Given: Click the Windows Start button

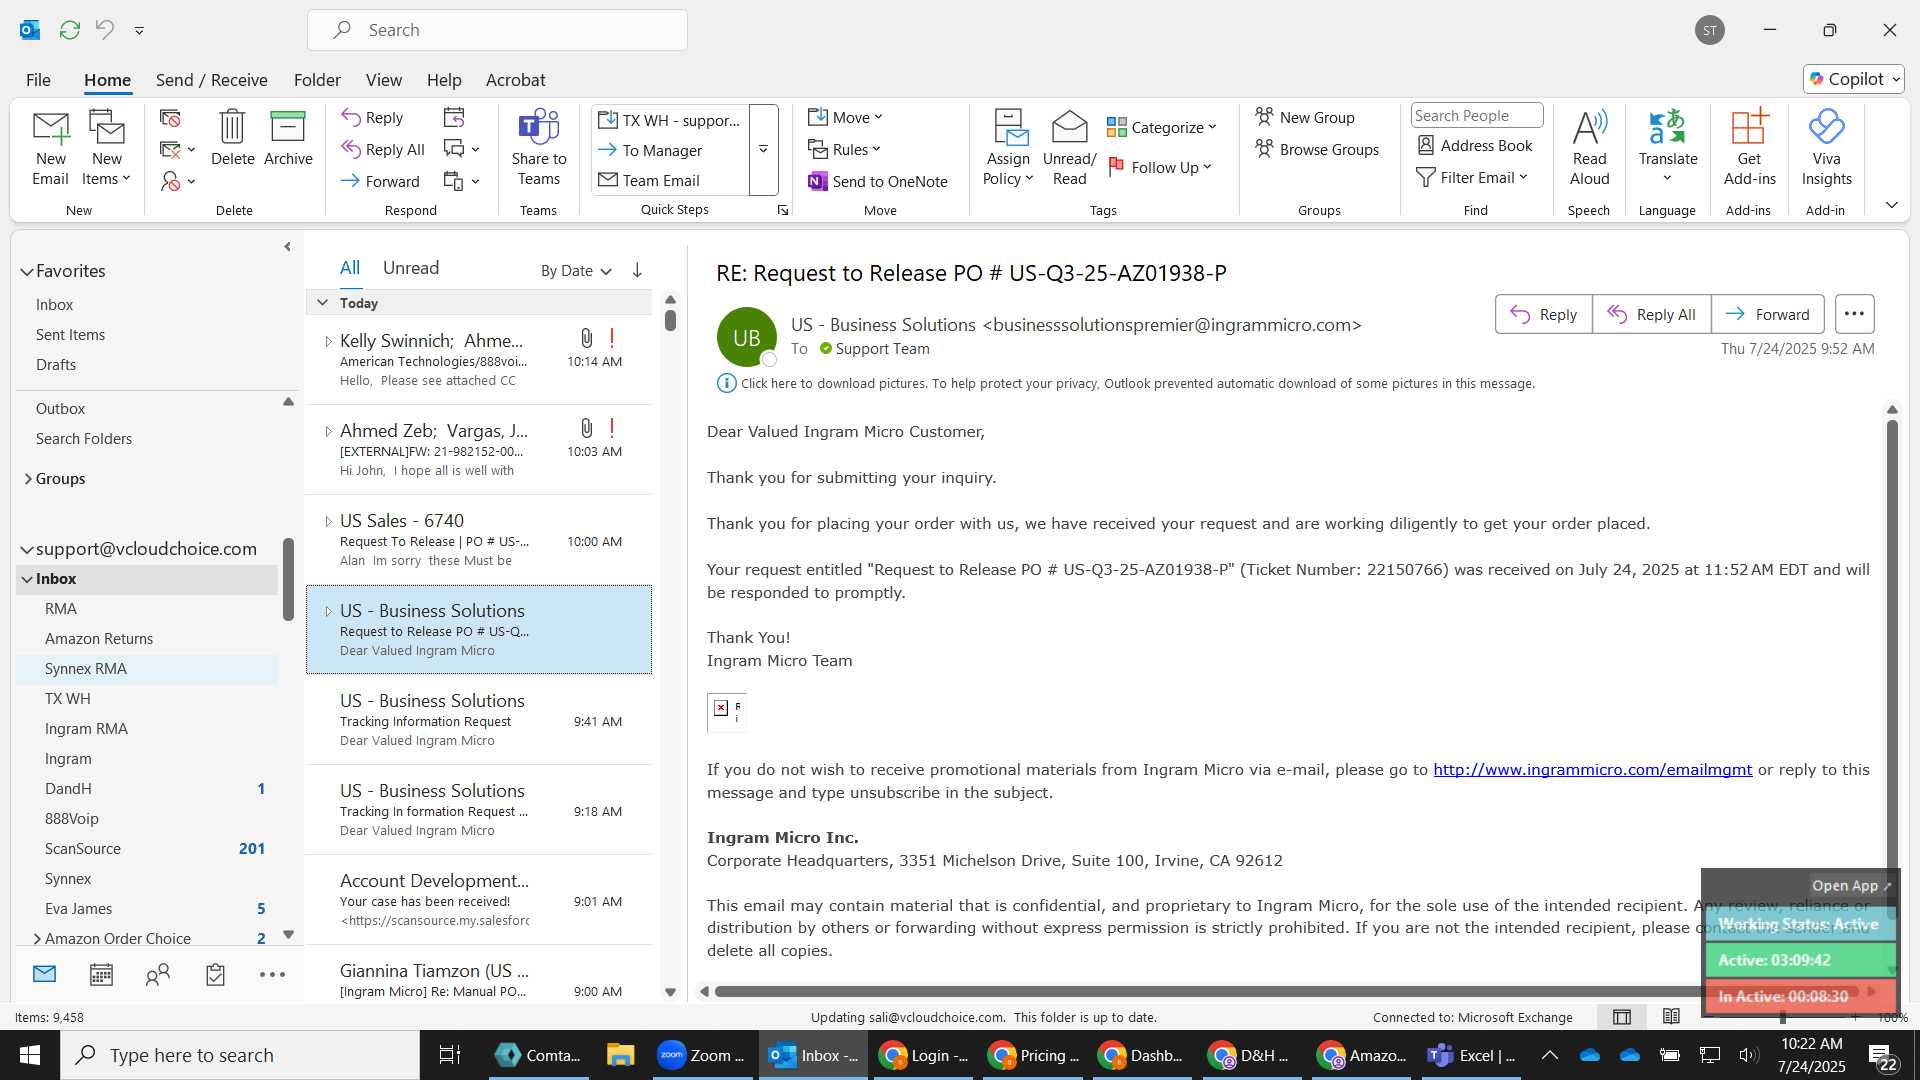Looking at the screenshot, I should pyautogui.click(x=30, y=1055).
